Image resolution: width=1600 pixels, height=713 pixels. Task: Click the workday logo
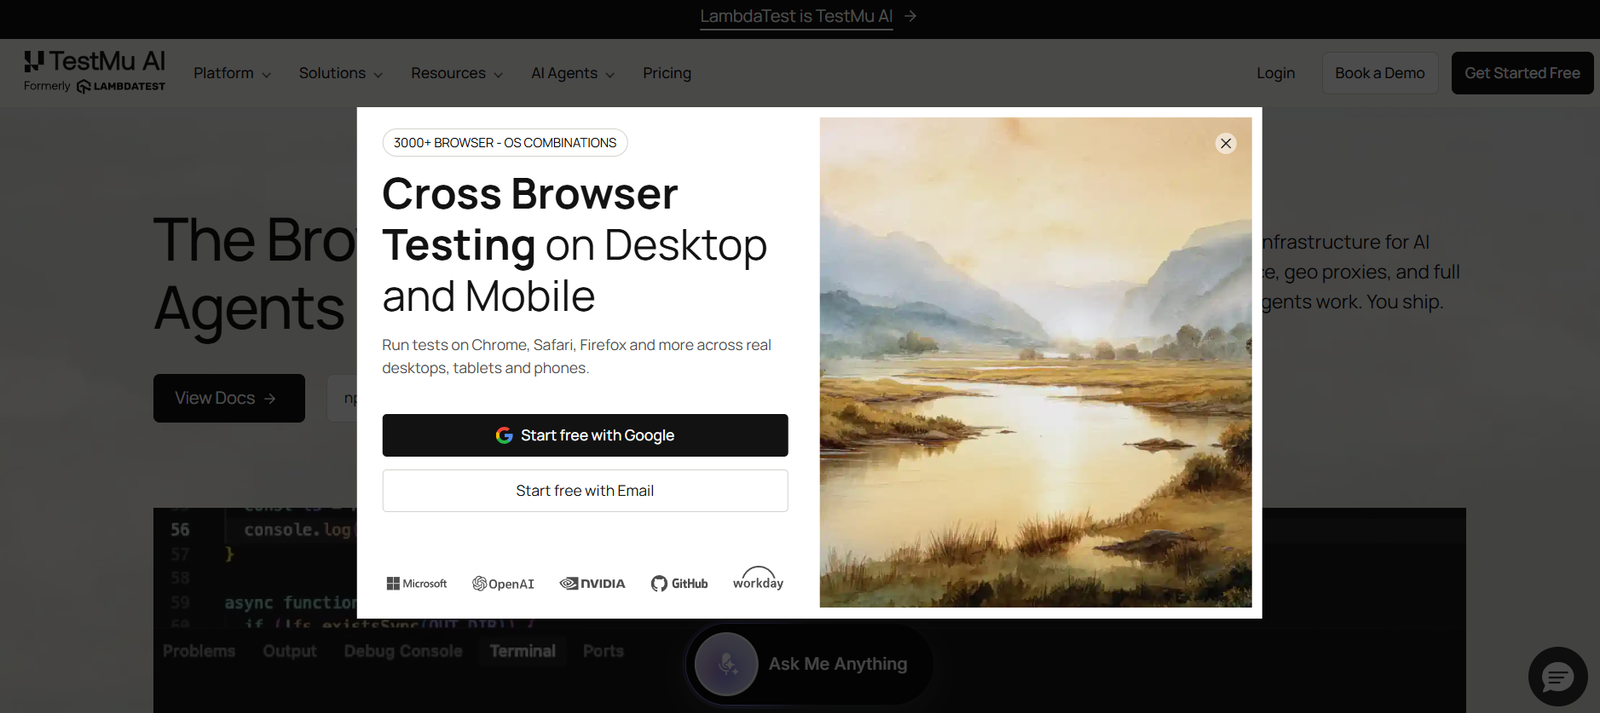[758, 579]
